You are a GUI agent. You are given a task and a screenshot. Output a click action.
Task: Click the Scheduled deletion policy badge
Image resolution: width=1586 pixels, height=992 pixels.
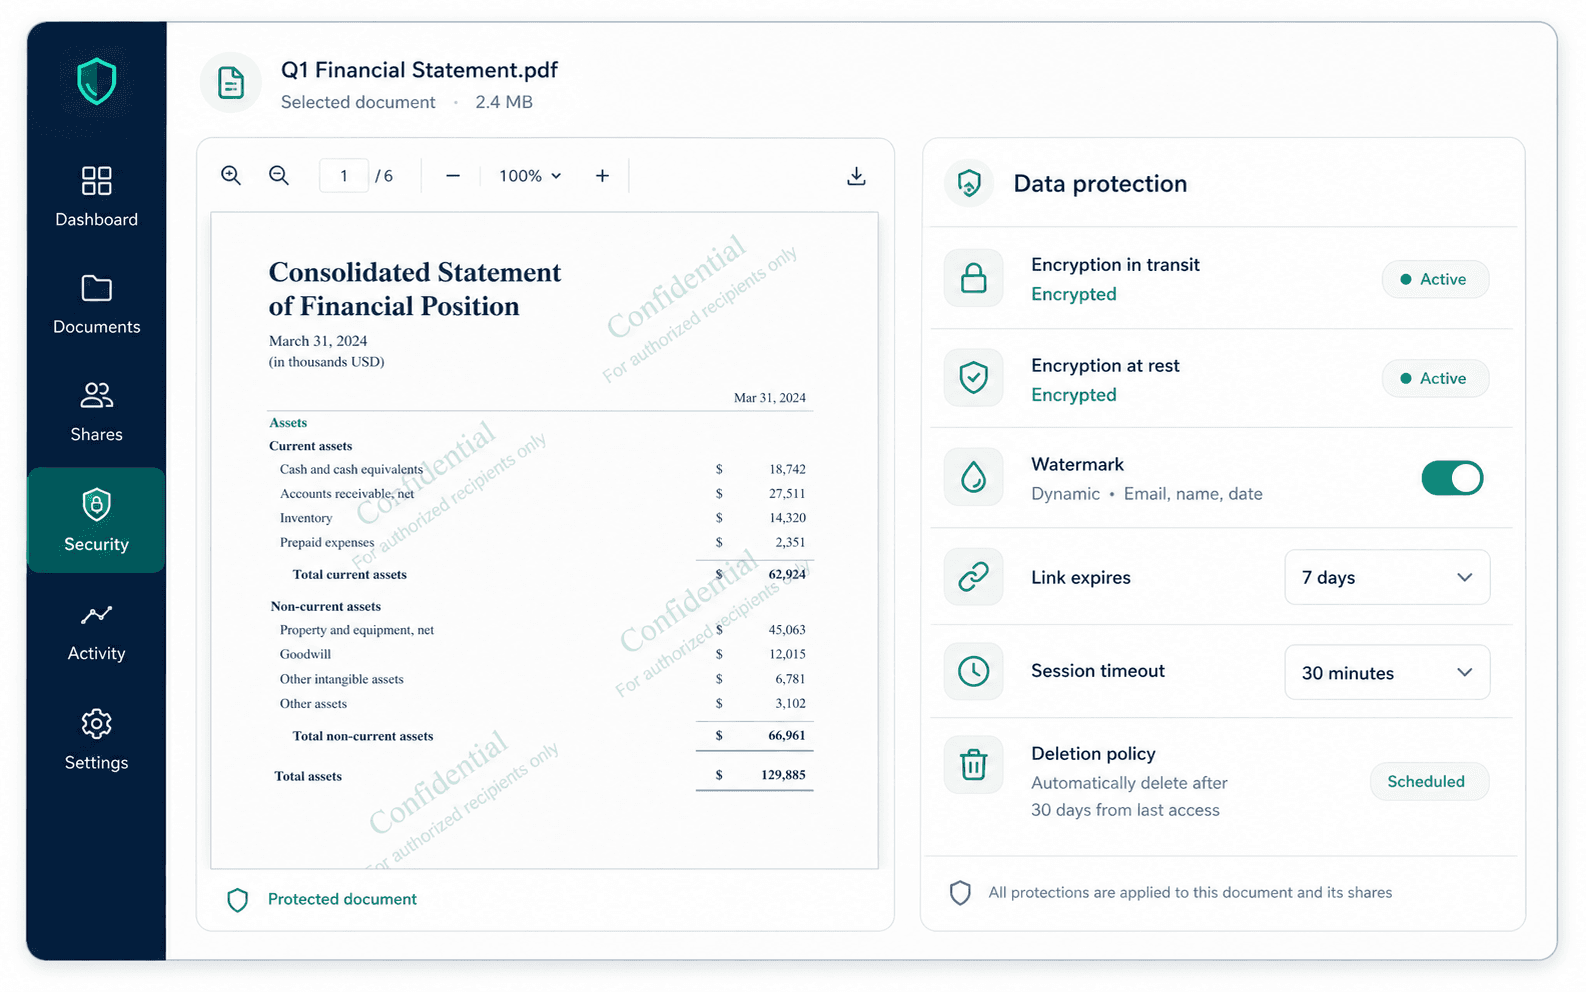(1428, 782)
